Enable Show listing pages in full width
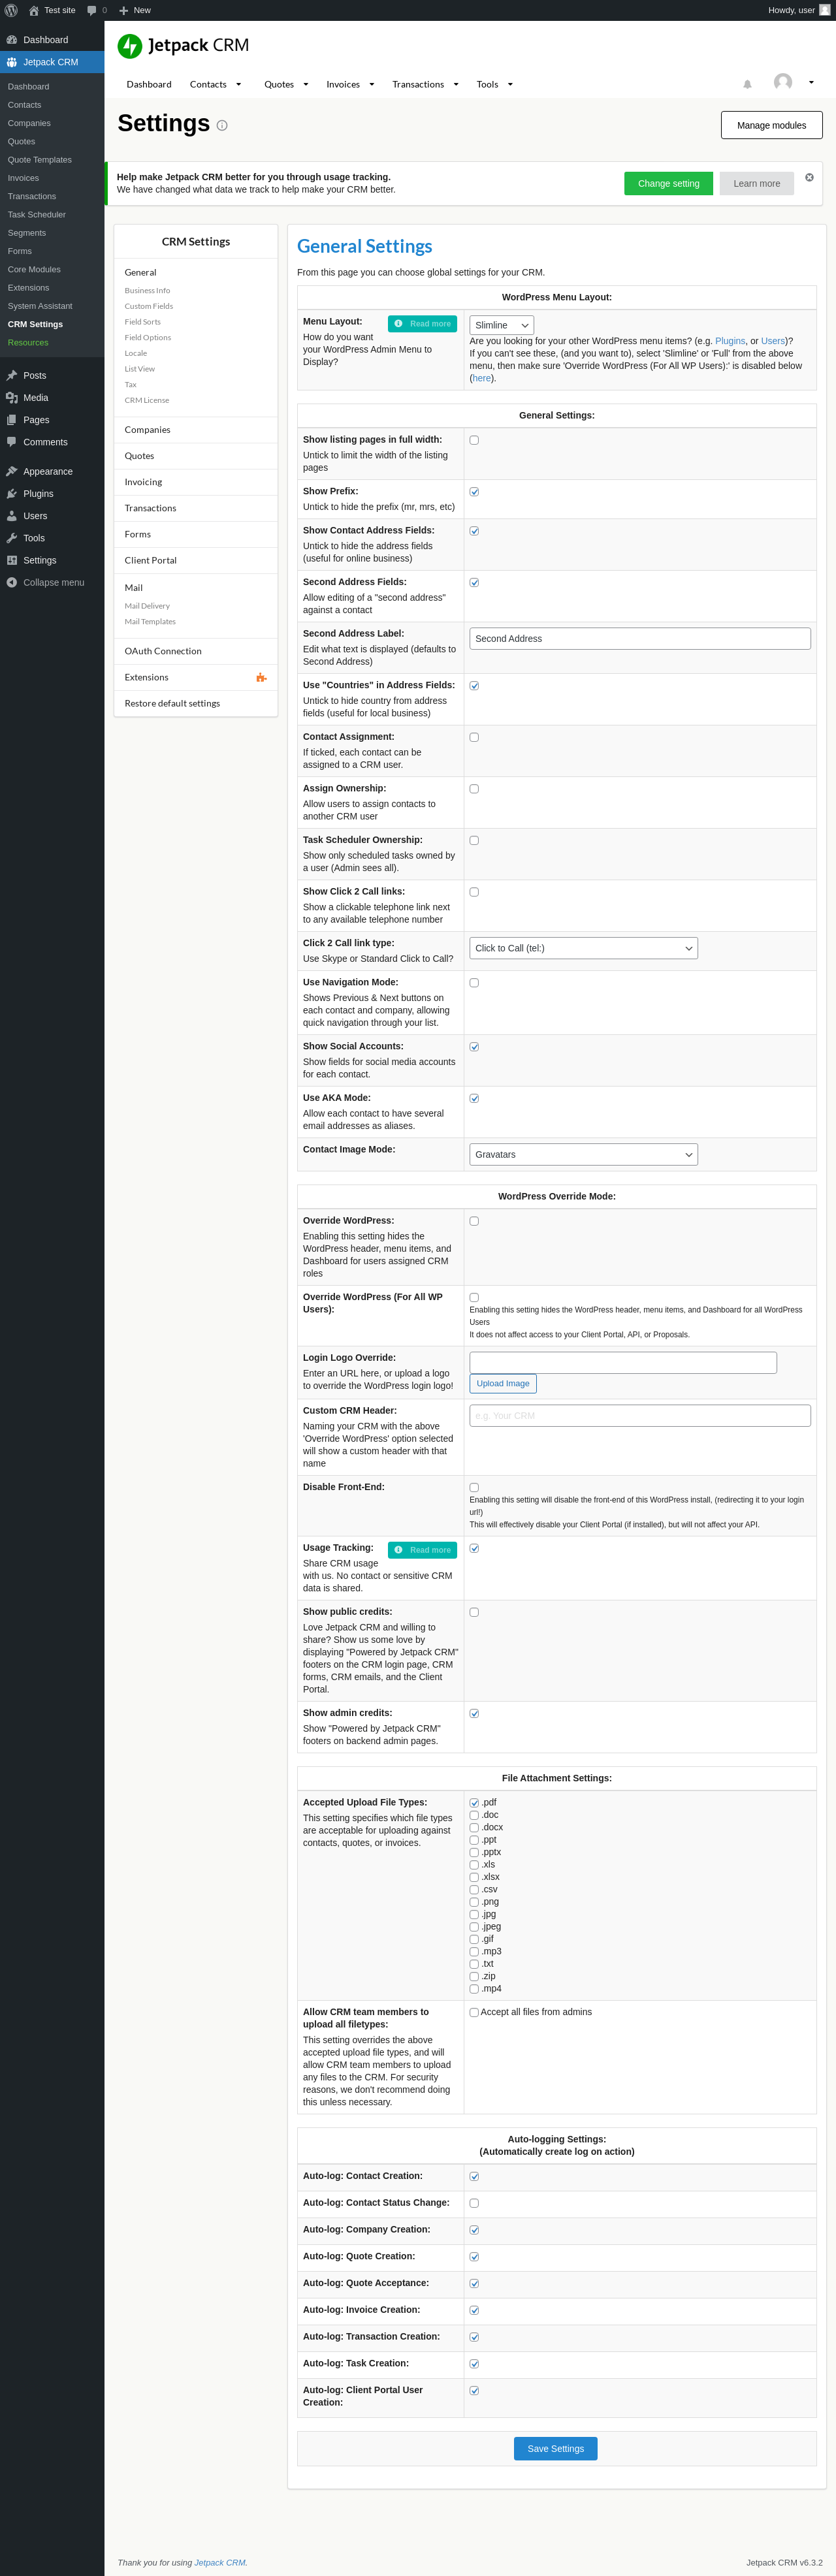This screenshot has height=2576, width=836. click(474, 440)
